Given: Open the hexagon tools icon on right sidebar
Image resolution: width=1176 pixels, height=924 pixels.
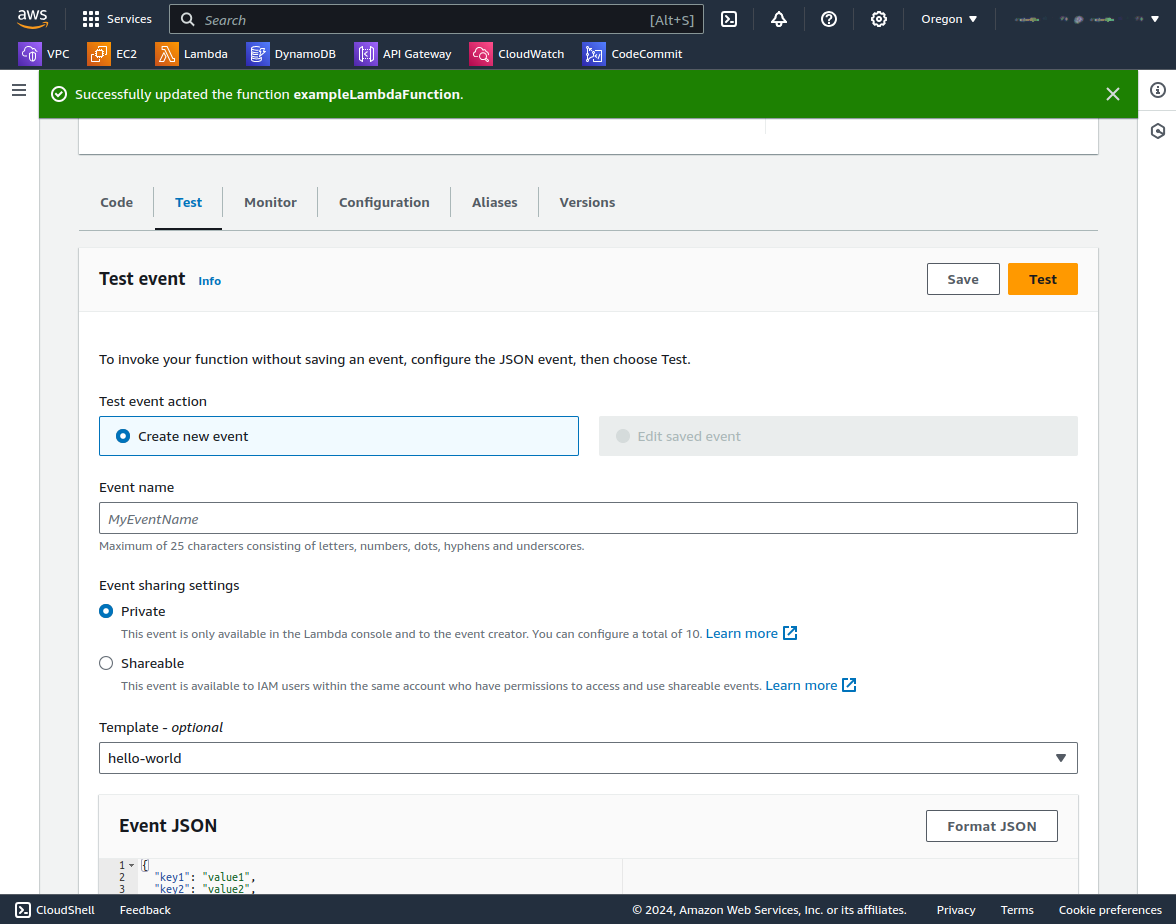Looking at the screenshot, I should pos(1158,131).
